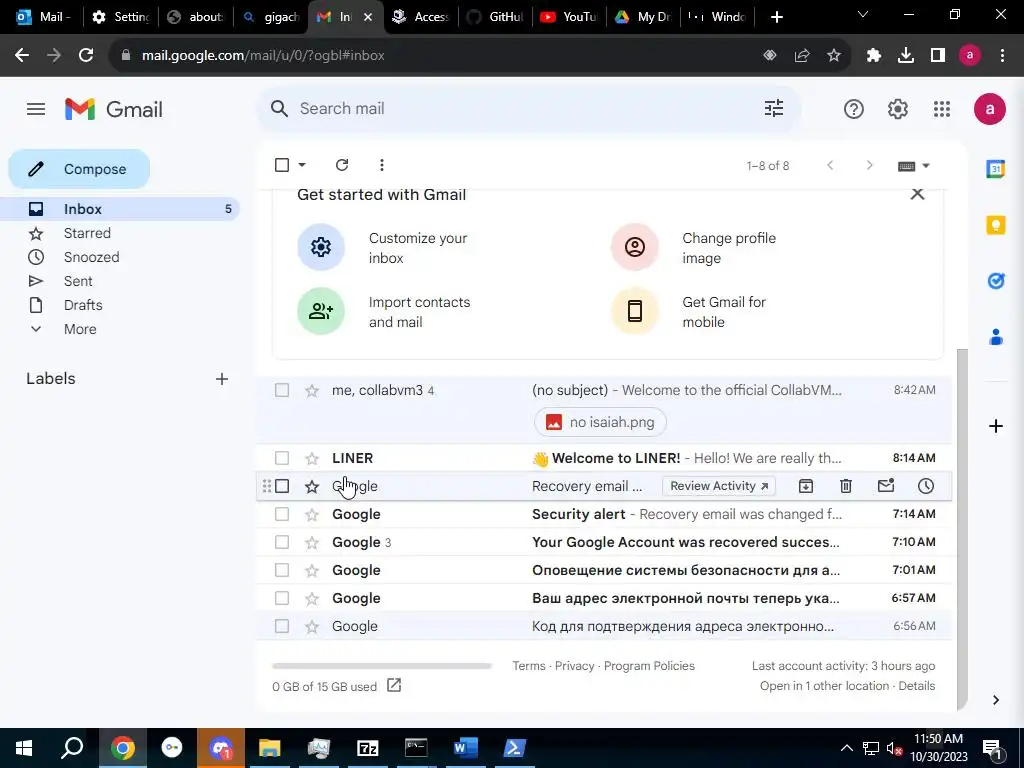Viewport: 1024px width, 768px height.
Task: Click the Import contacts and mail icon
Action: [x=321, y=311]
